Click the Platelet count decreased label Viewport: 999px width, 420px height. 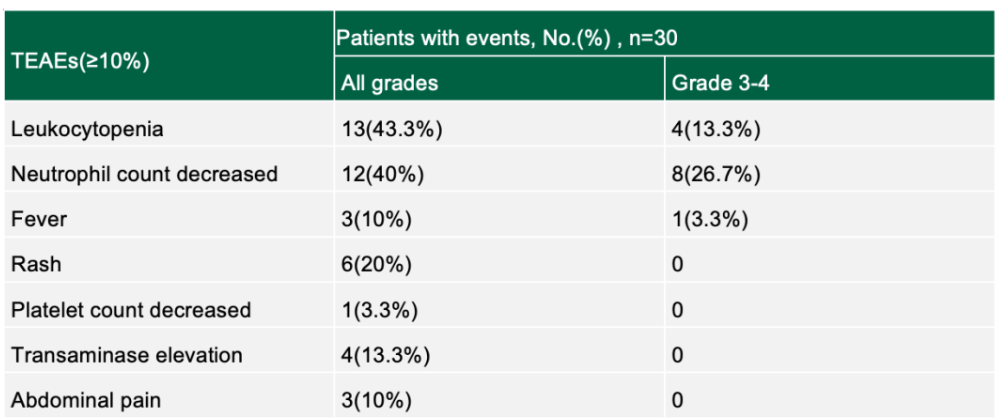coord(131,310)
